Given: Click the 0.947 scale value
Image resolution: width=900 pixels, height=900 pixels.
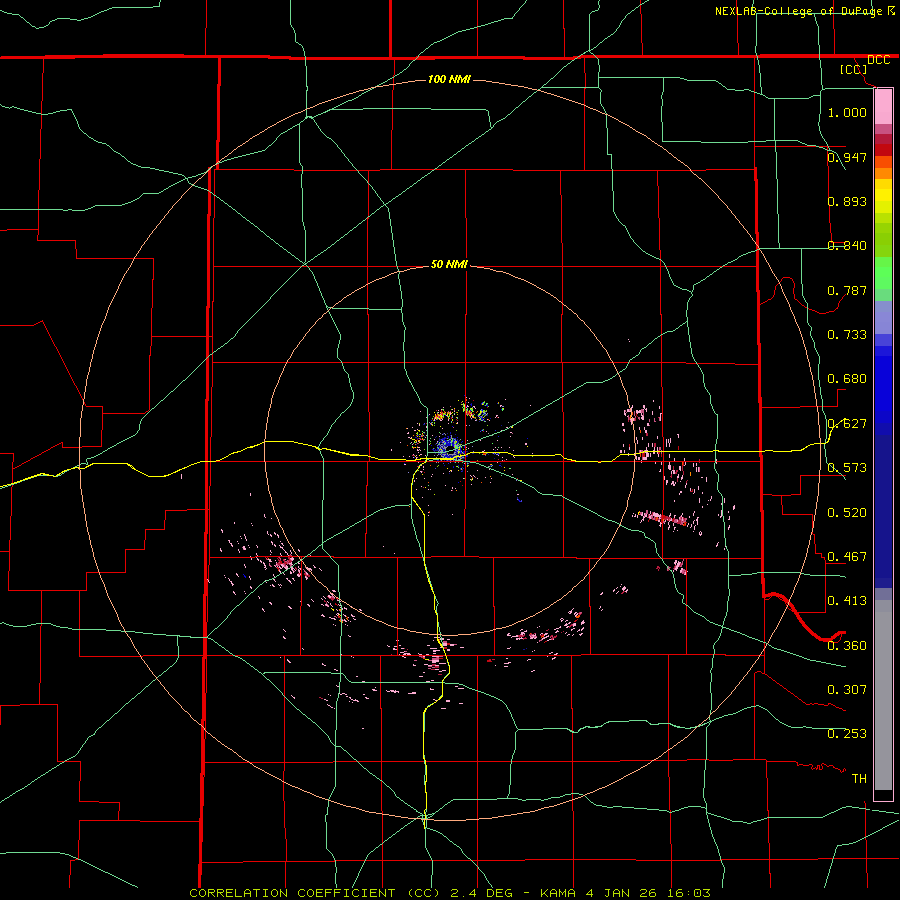Looking at the screenshot, I should coord(847,157).
